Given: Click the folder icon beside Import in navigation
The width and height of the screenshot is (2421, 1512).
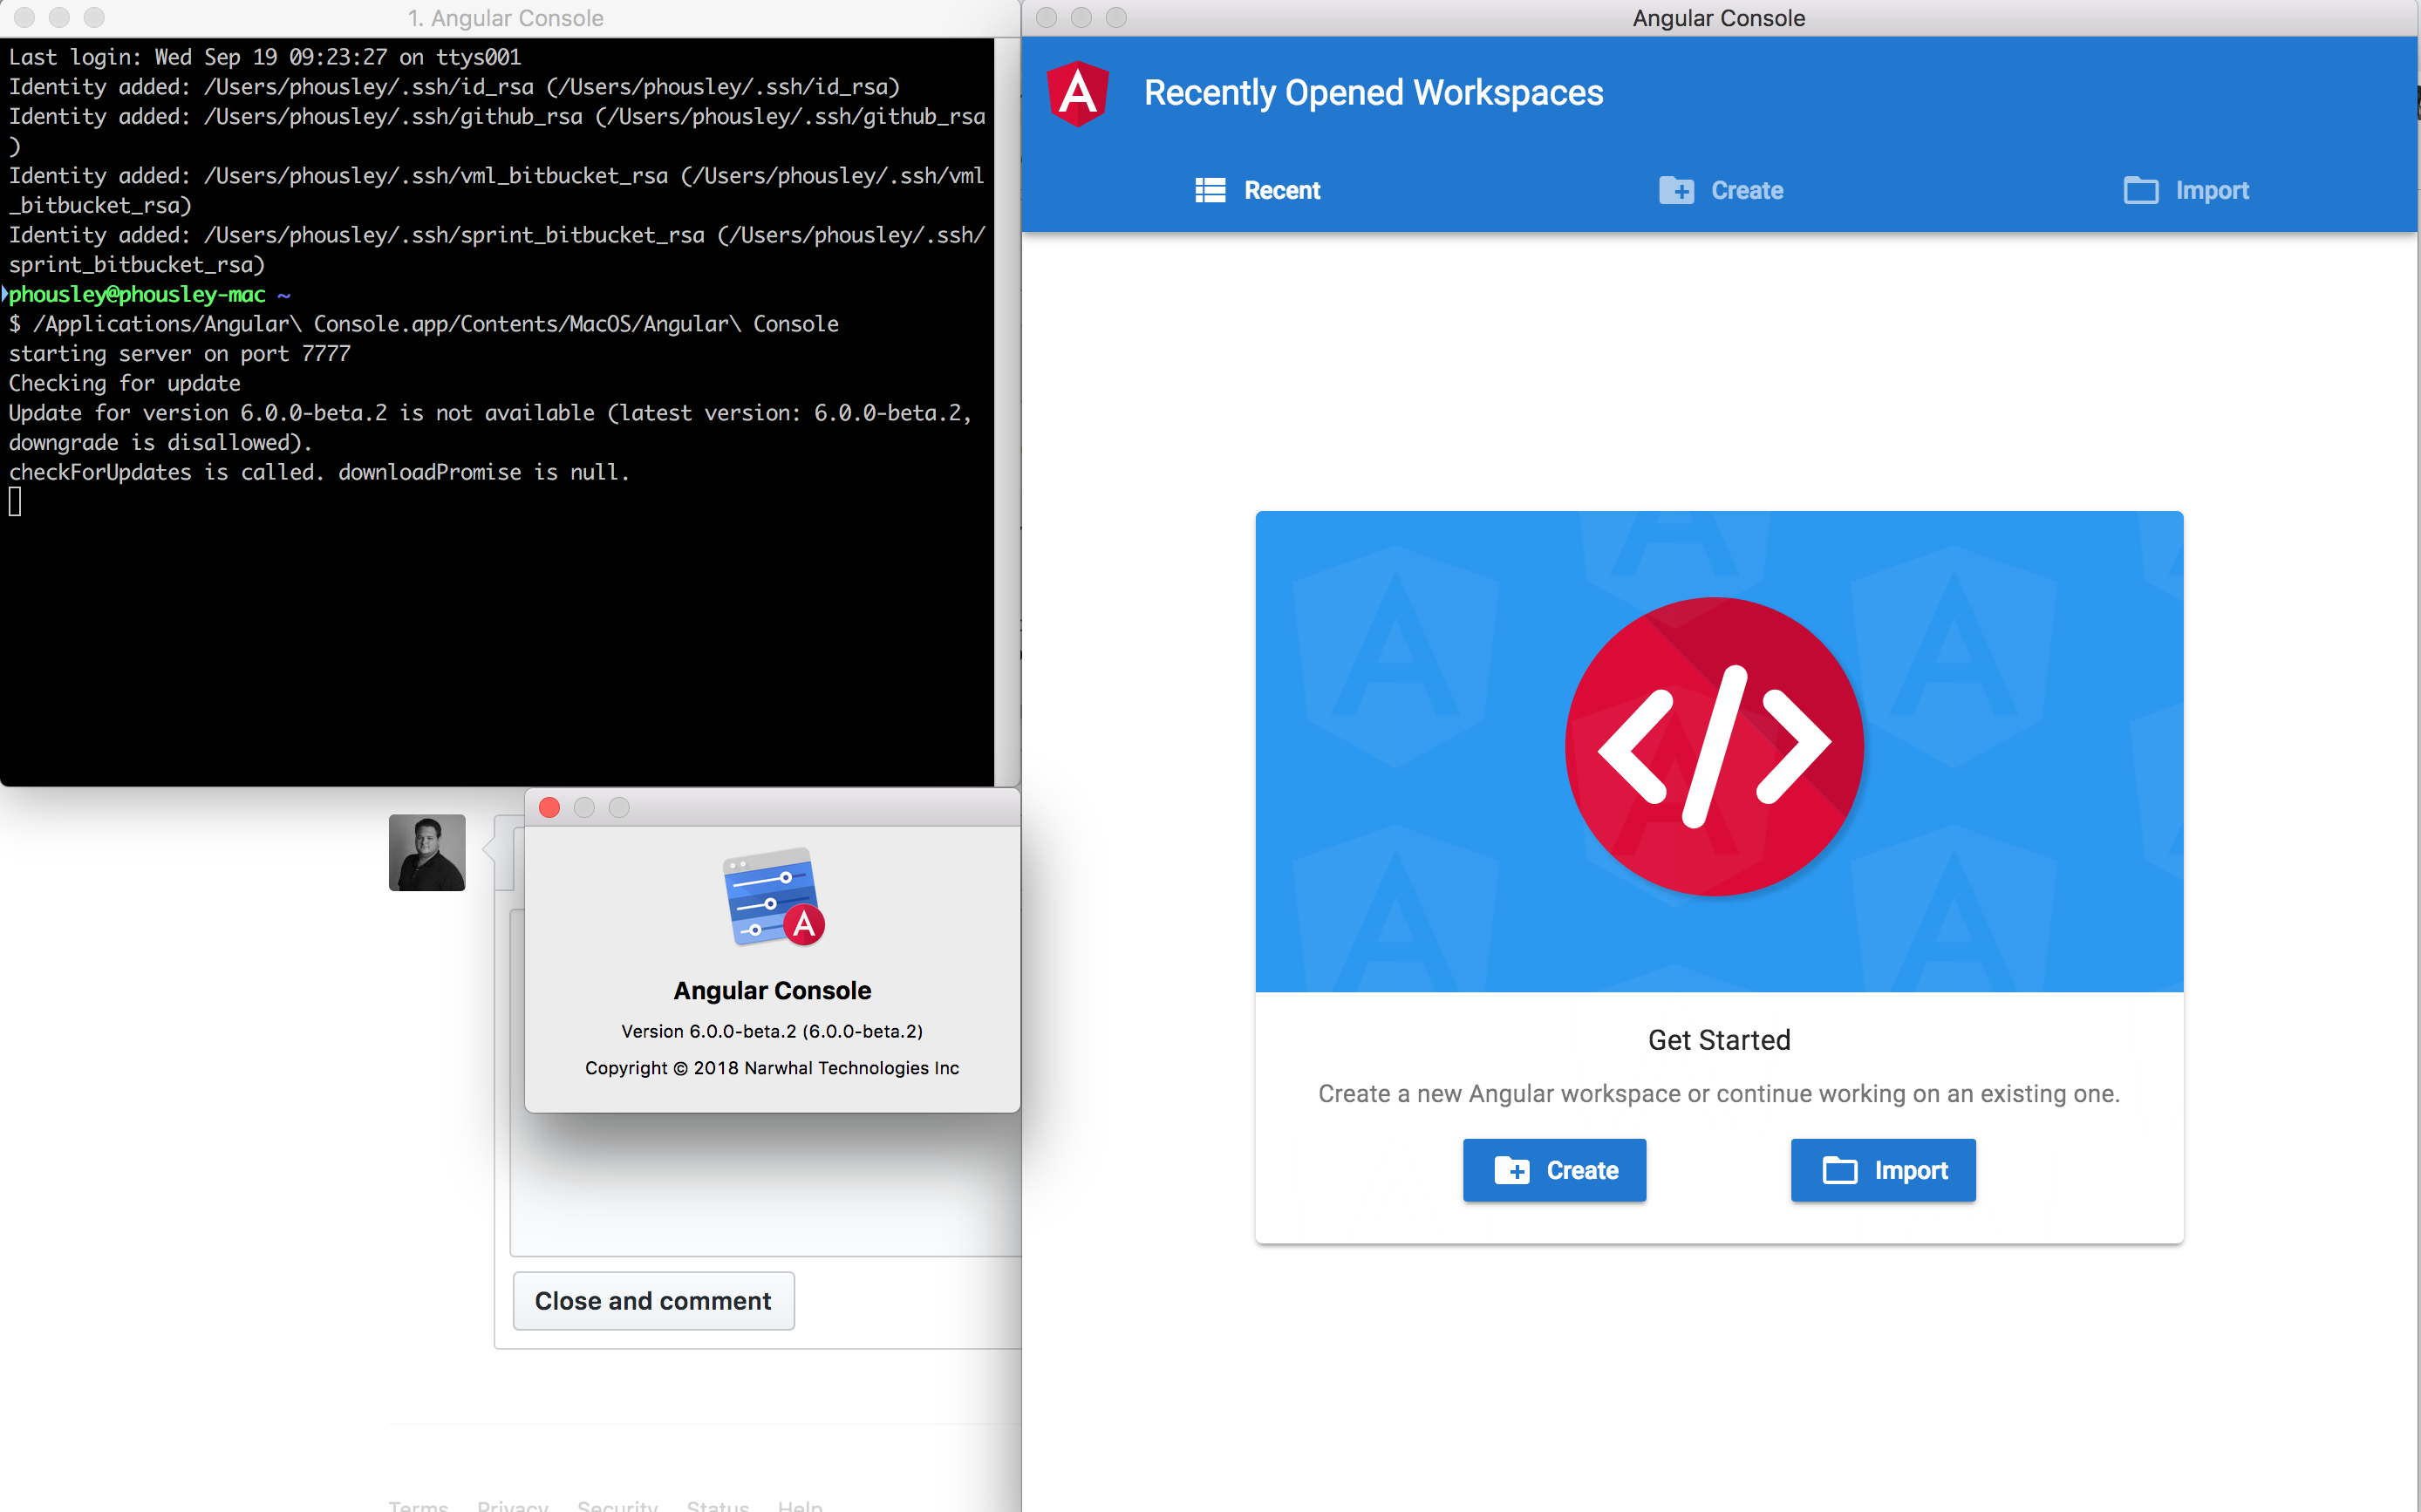Looking at the screenshot, I should click(x=2142, y=190).
